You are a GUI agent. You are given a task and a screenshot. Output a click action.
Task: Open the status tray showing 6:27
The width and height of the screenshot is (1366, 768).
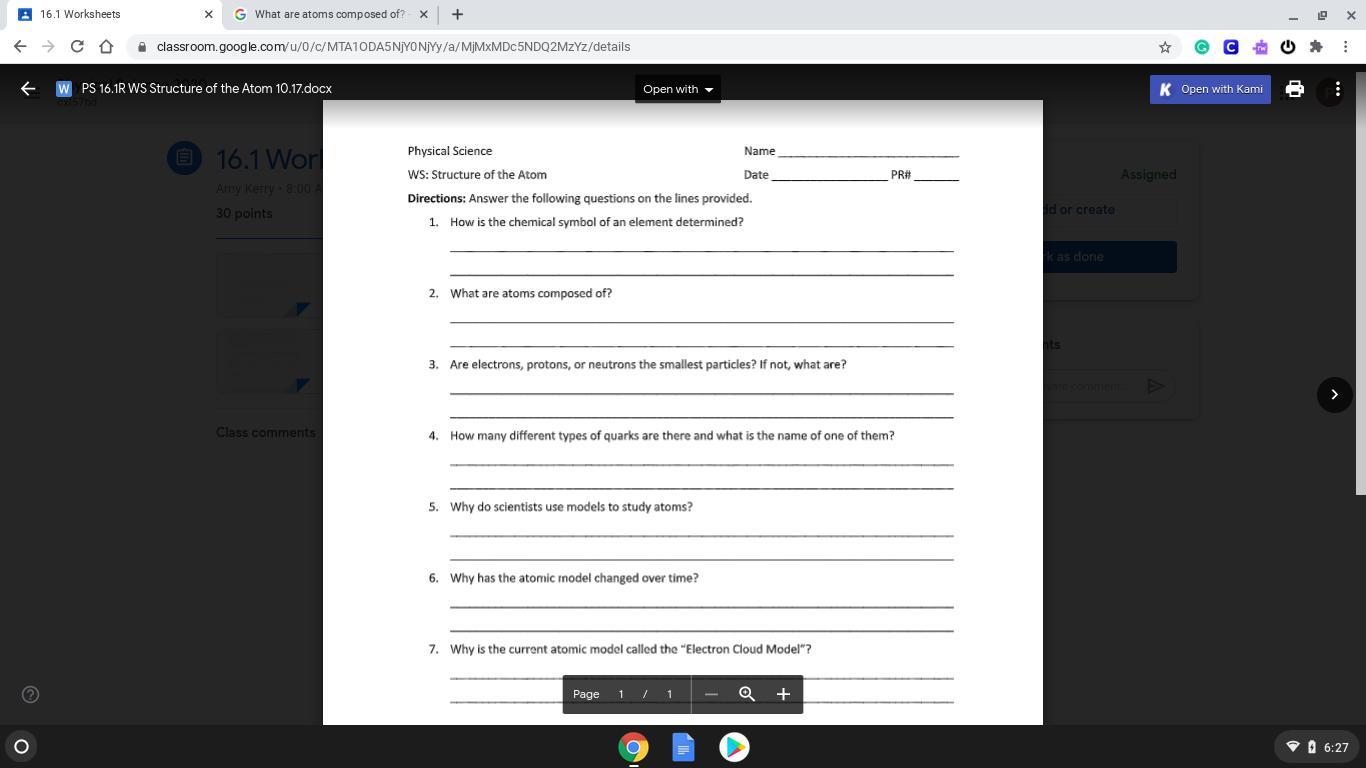click(1316, 747)
